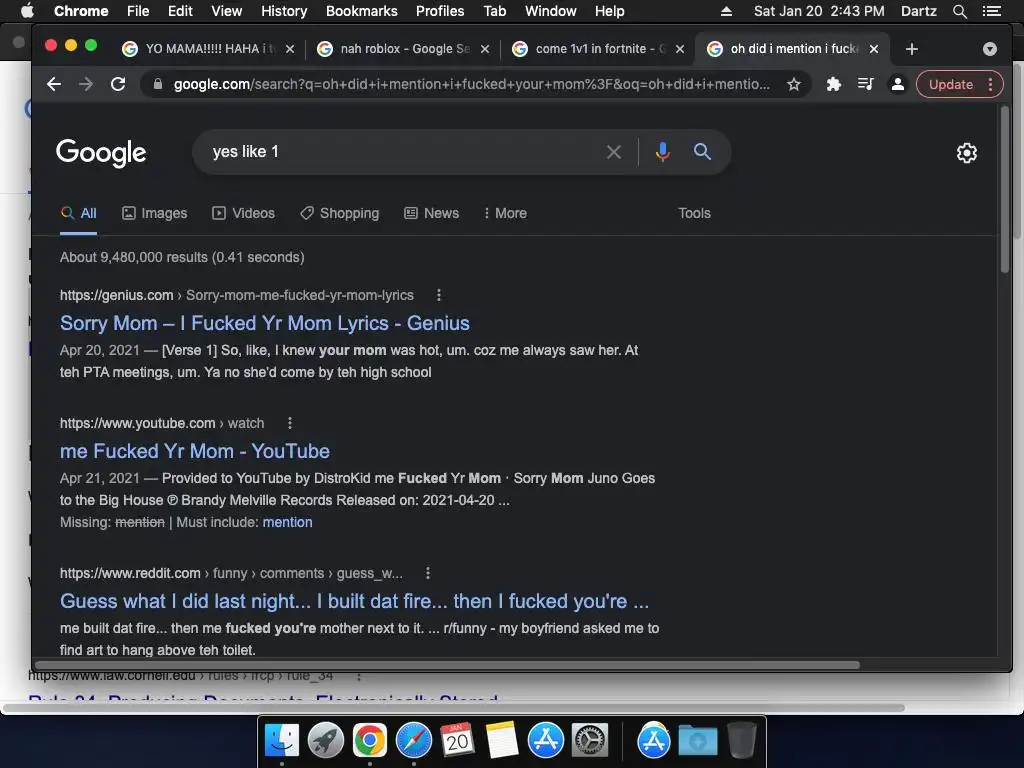This screenshot has height=768, width=1024.
Task: Click the Google logo
Action: [101, 153]
